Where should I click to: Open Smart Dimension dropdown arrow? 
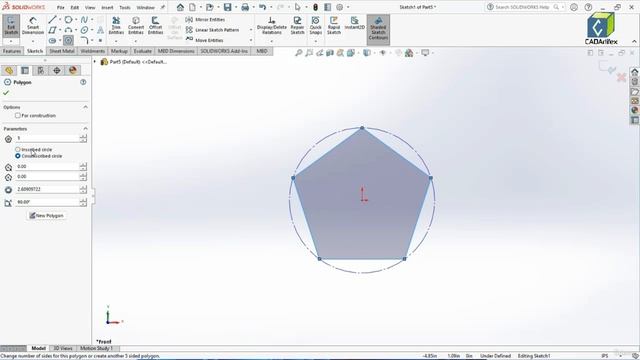pyautogui.click(x=33, y=41)
